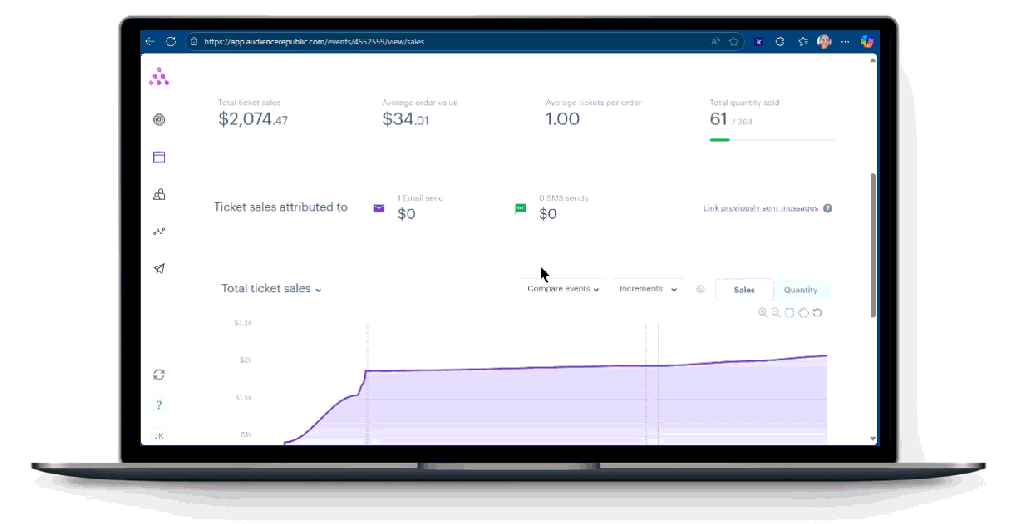Open the question mark help icon
This screenshot has height=524, width=1024.
pos(159,405)
